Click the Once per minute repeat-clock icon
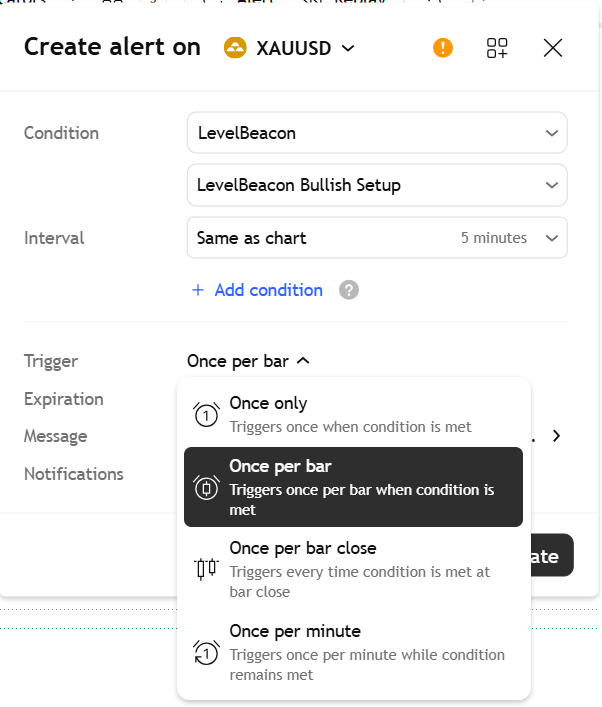 click(x=207, y=652)
